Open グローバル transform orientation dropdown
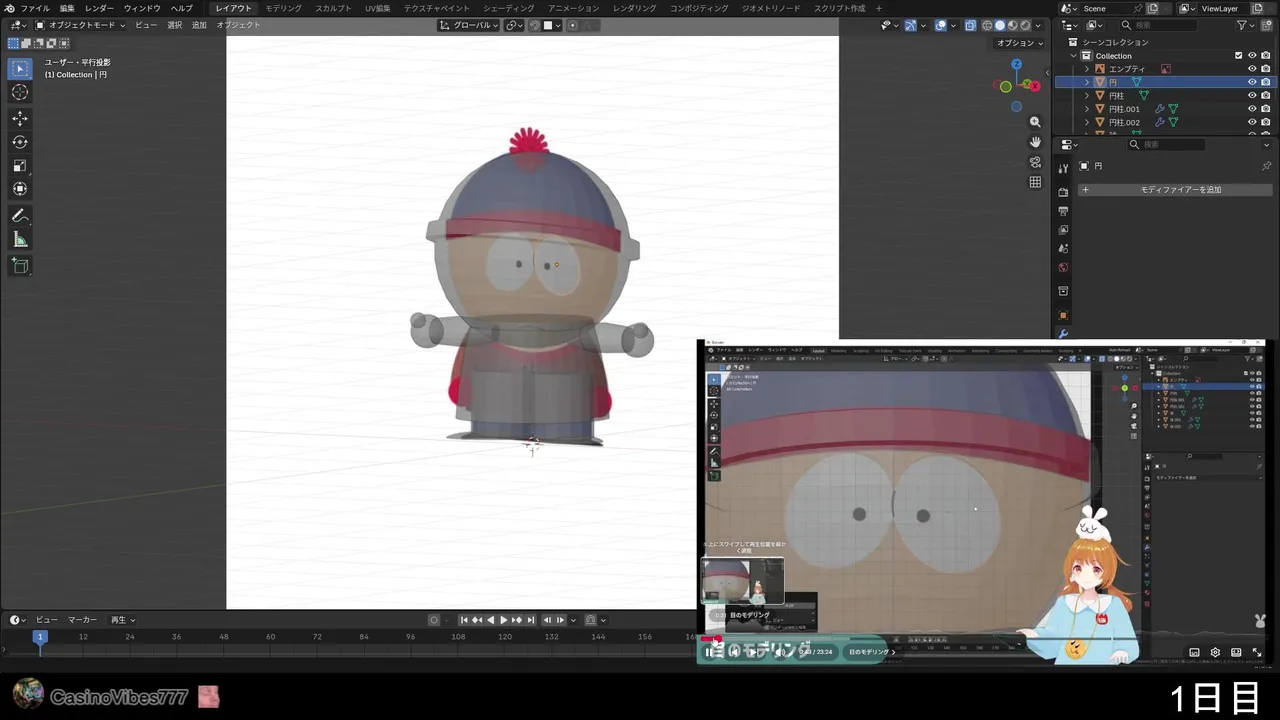 [469, 25]
